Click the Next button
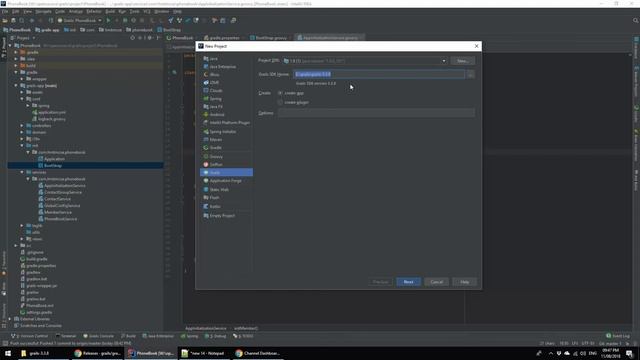640x360 pixels. point(408,282)
